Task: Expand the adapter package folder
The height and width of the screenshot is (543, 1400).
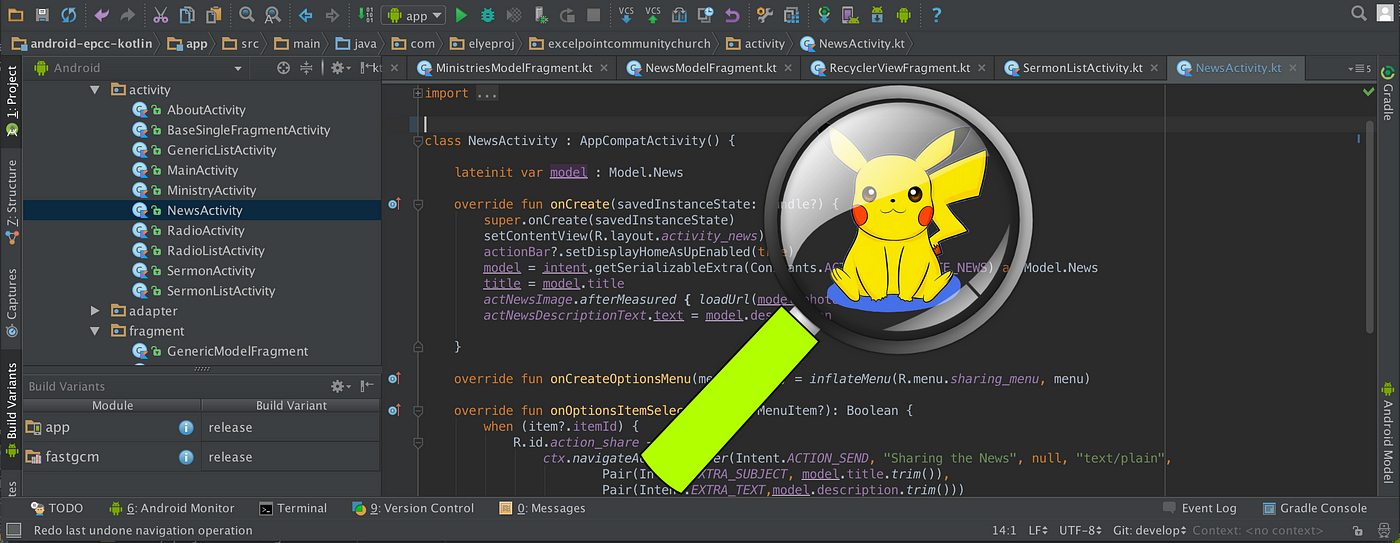Action: coord(95,311)
